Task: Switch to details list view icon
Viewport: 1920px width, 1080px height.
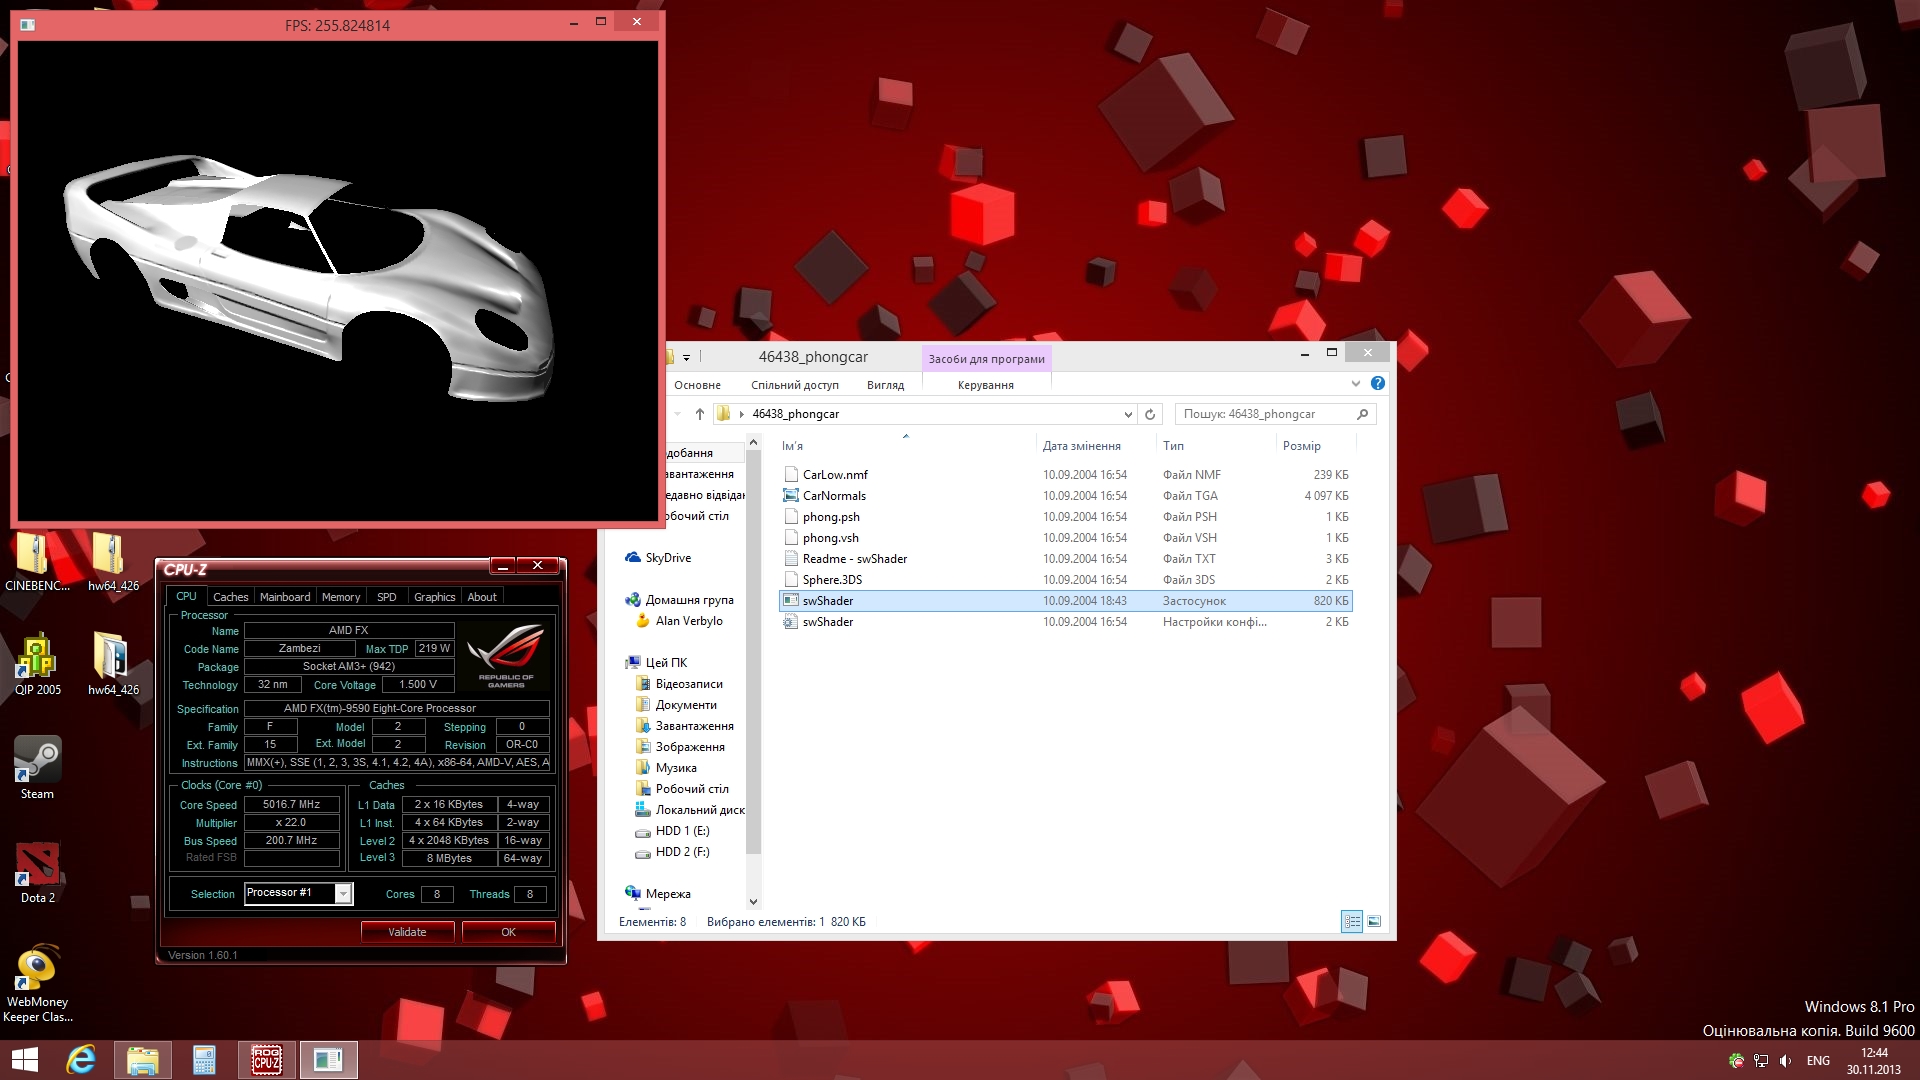Action: 1351,921
